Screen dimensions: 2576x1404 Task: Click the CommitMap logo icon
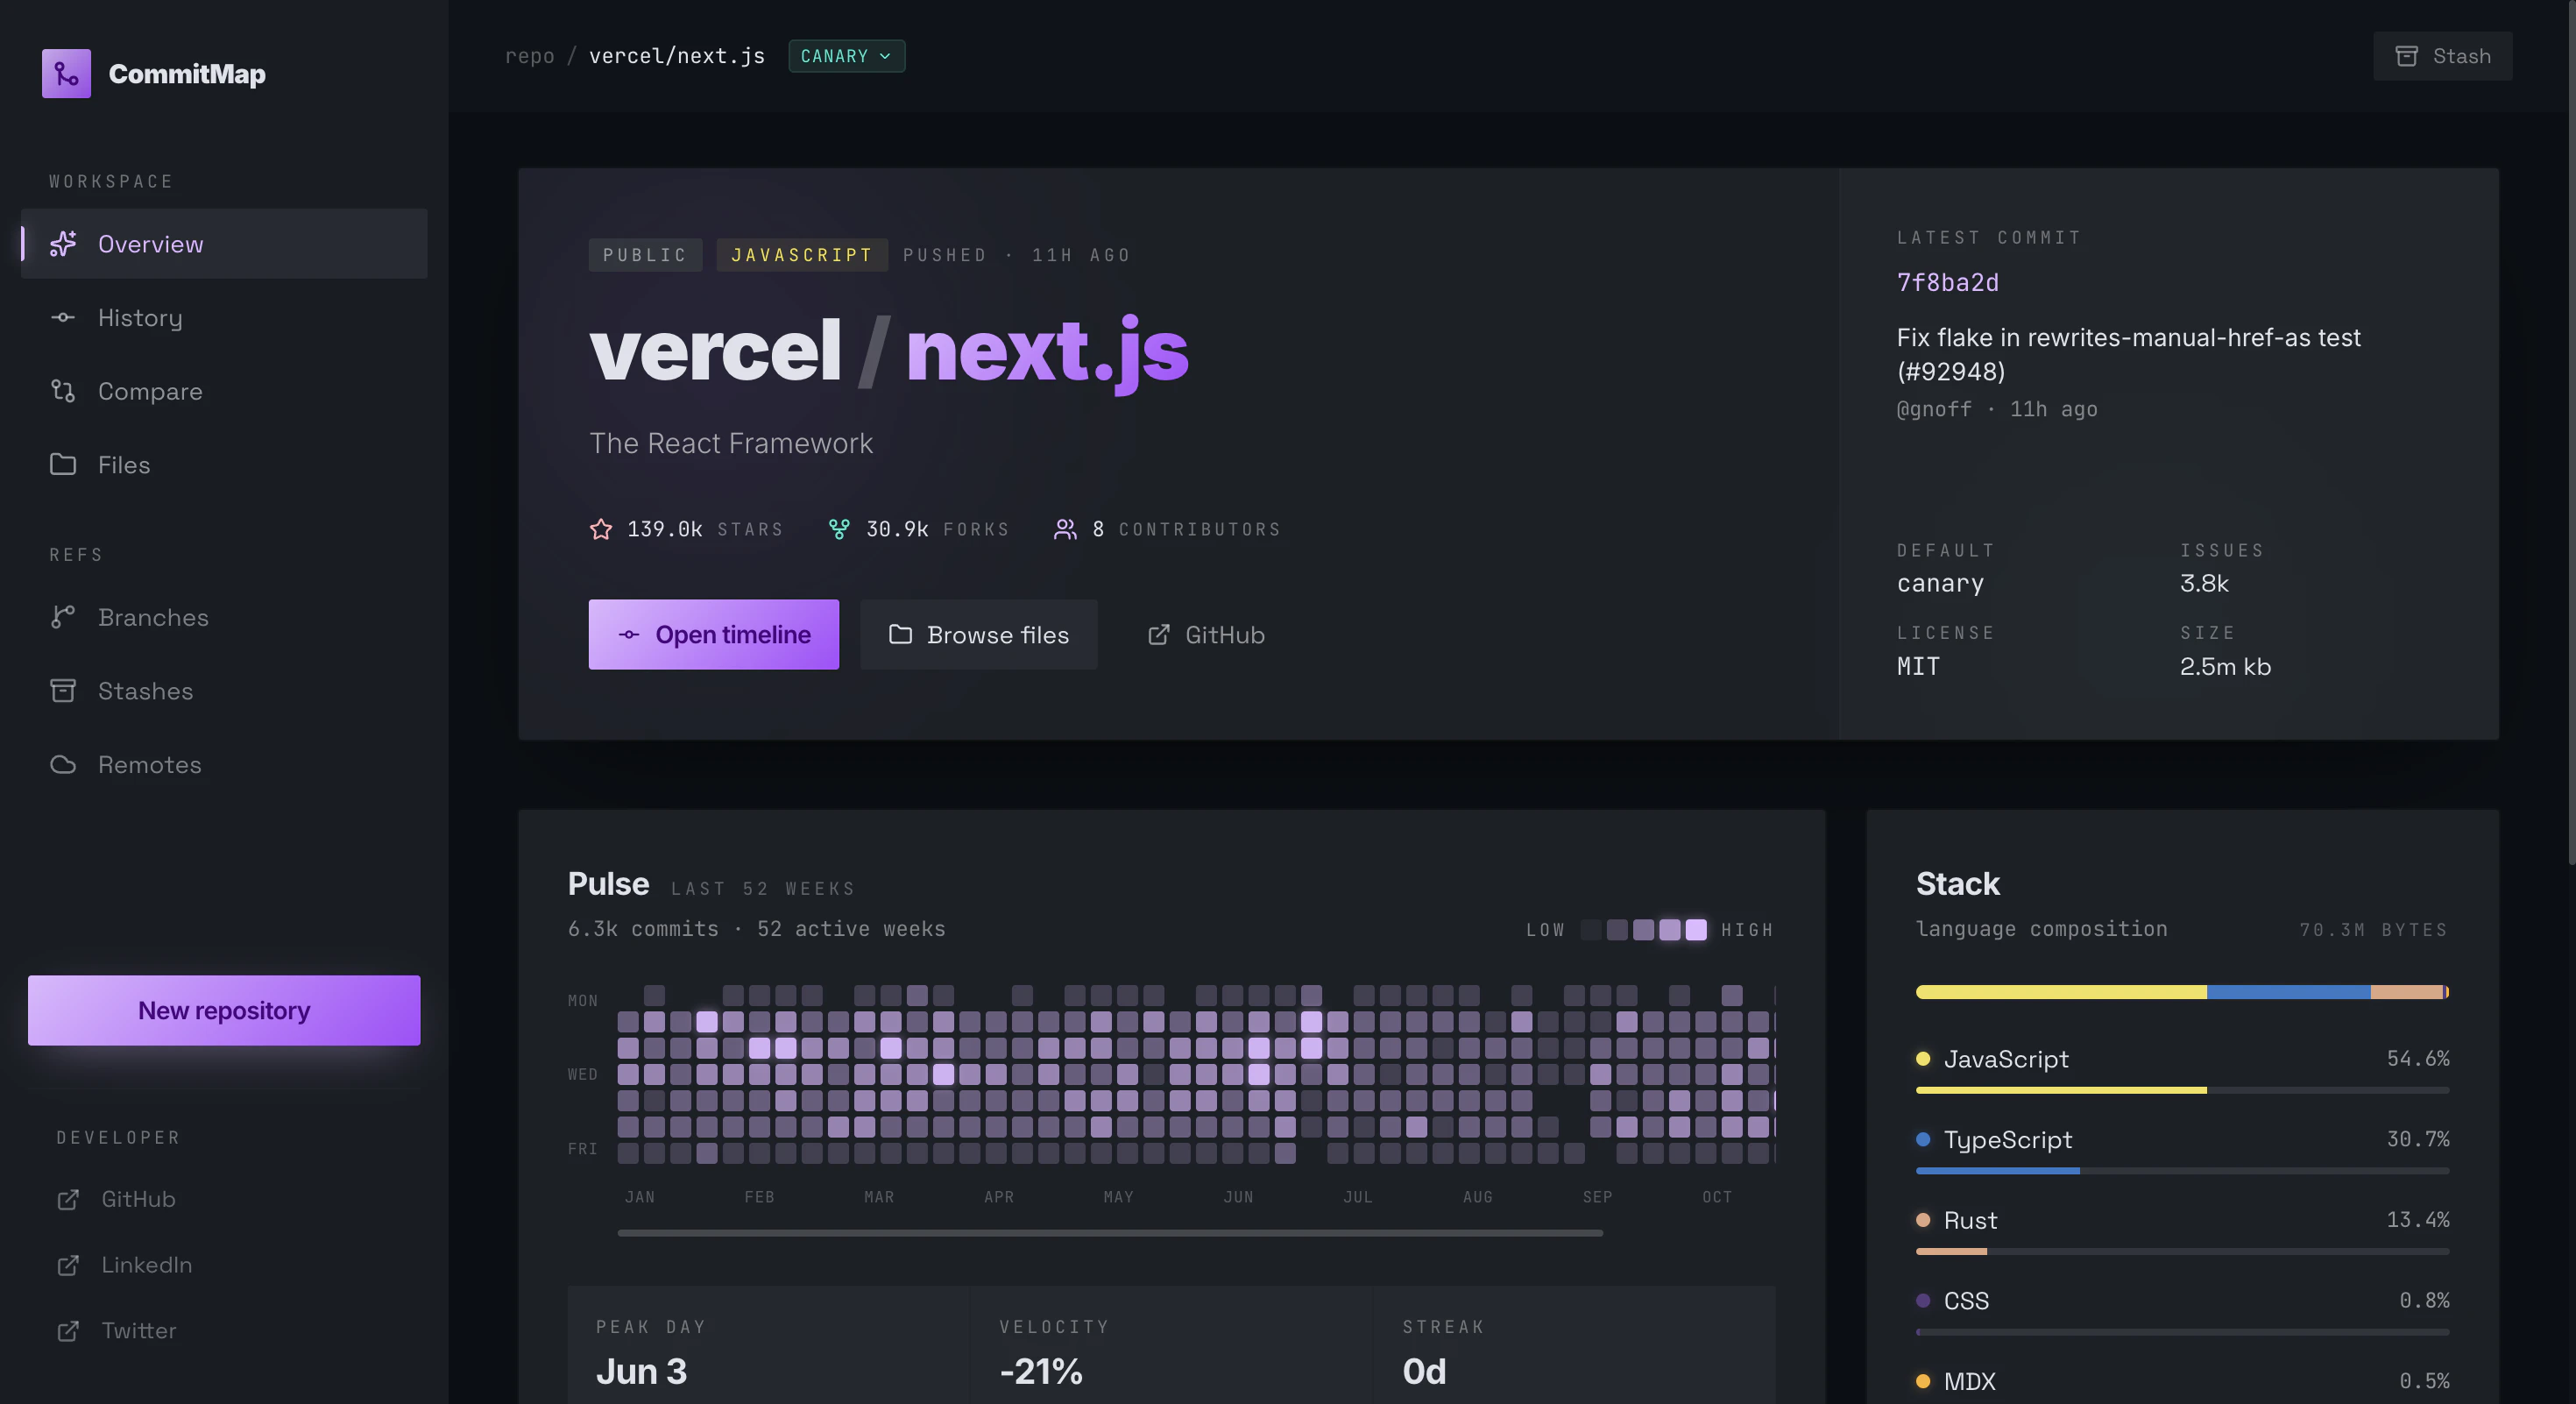(66, 72)
